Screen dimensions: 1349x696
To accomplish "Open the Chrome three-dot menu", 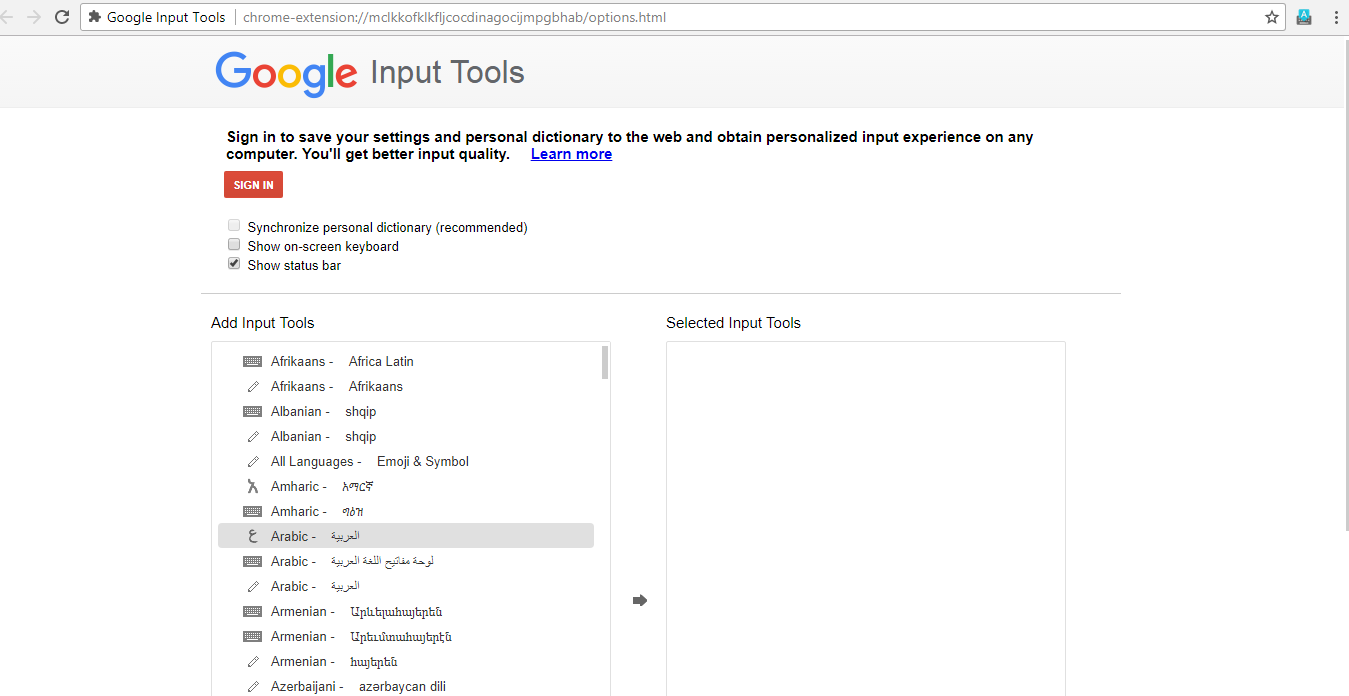I will pyautogui.click(x=1336, y=17).
